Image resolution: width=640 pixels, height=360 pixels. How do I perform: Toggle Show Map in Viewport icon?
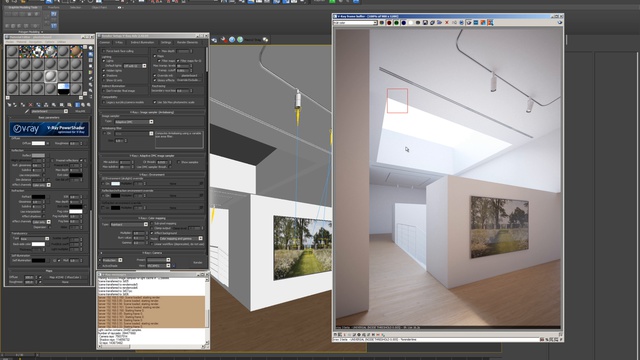pos(69,105)
